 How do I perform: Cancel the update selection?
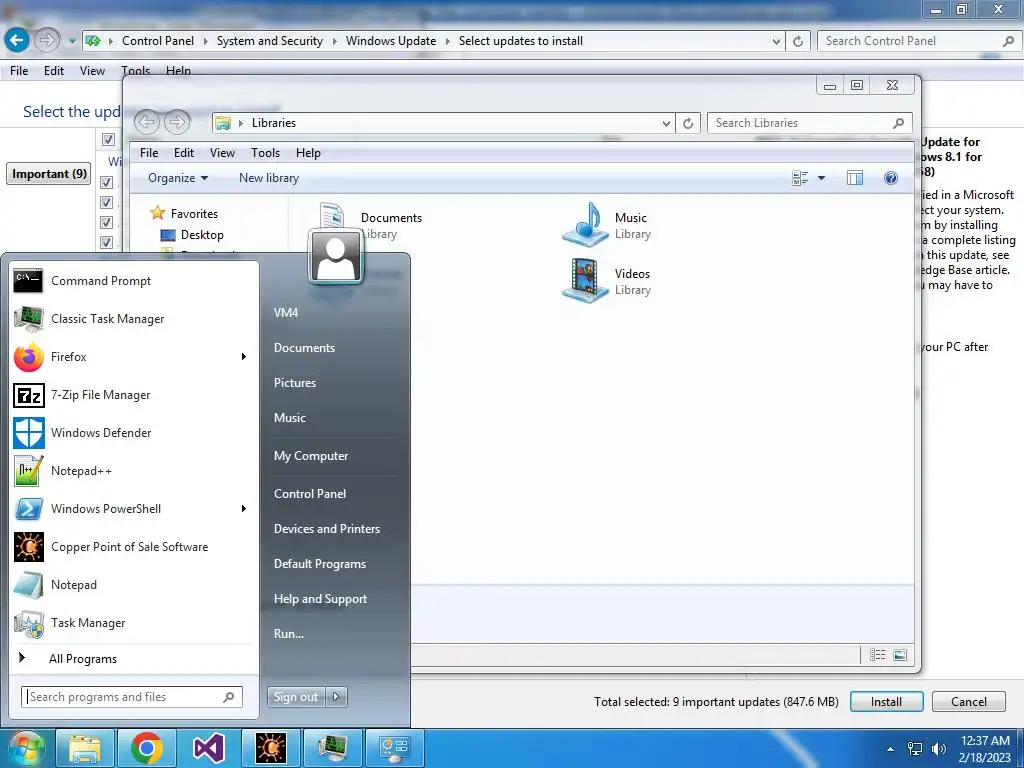968,701
